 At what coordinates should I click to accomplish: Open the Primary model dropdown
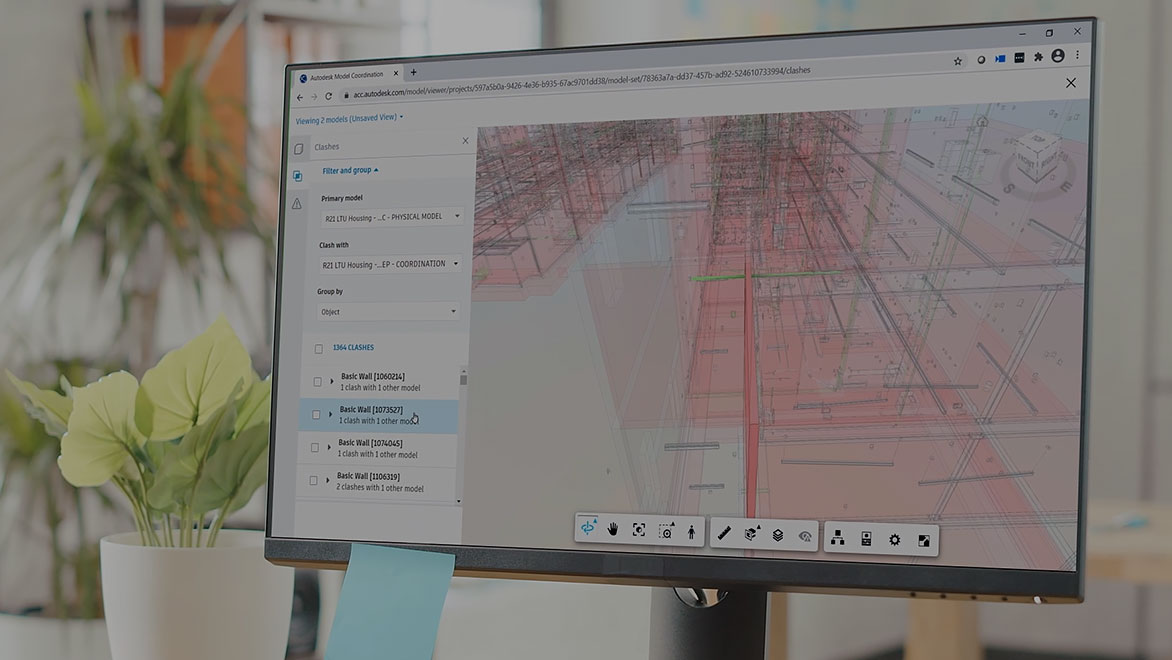click(x=392, y=218)
